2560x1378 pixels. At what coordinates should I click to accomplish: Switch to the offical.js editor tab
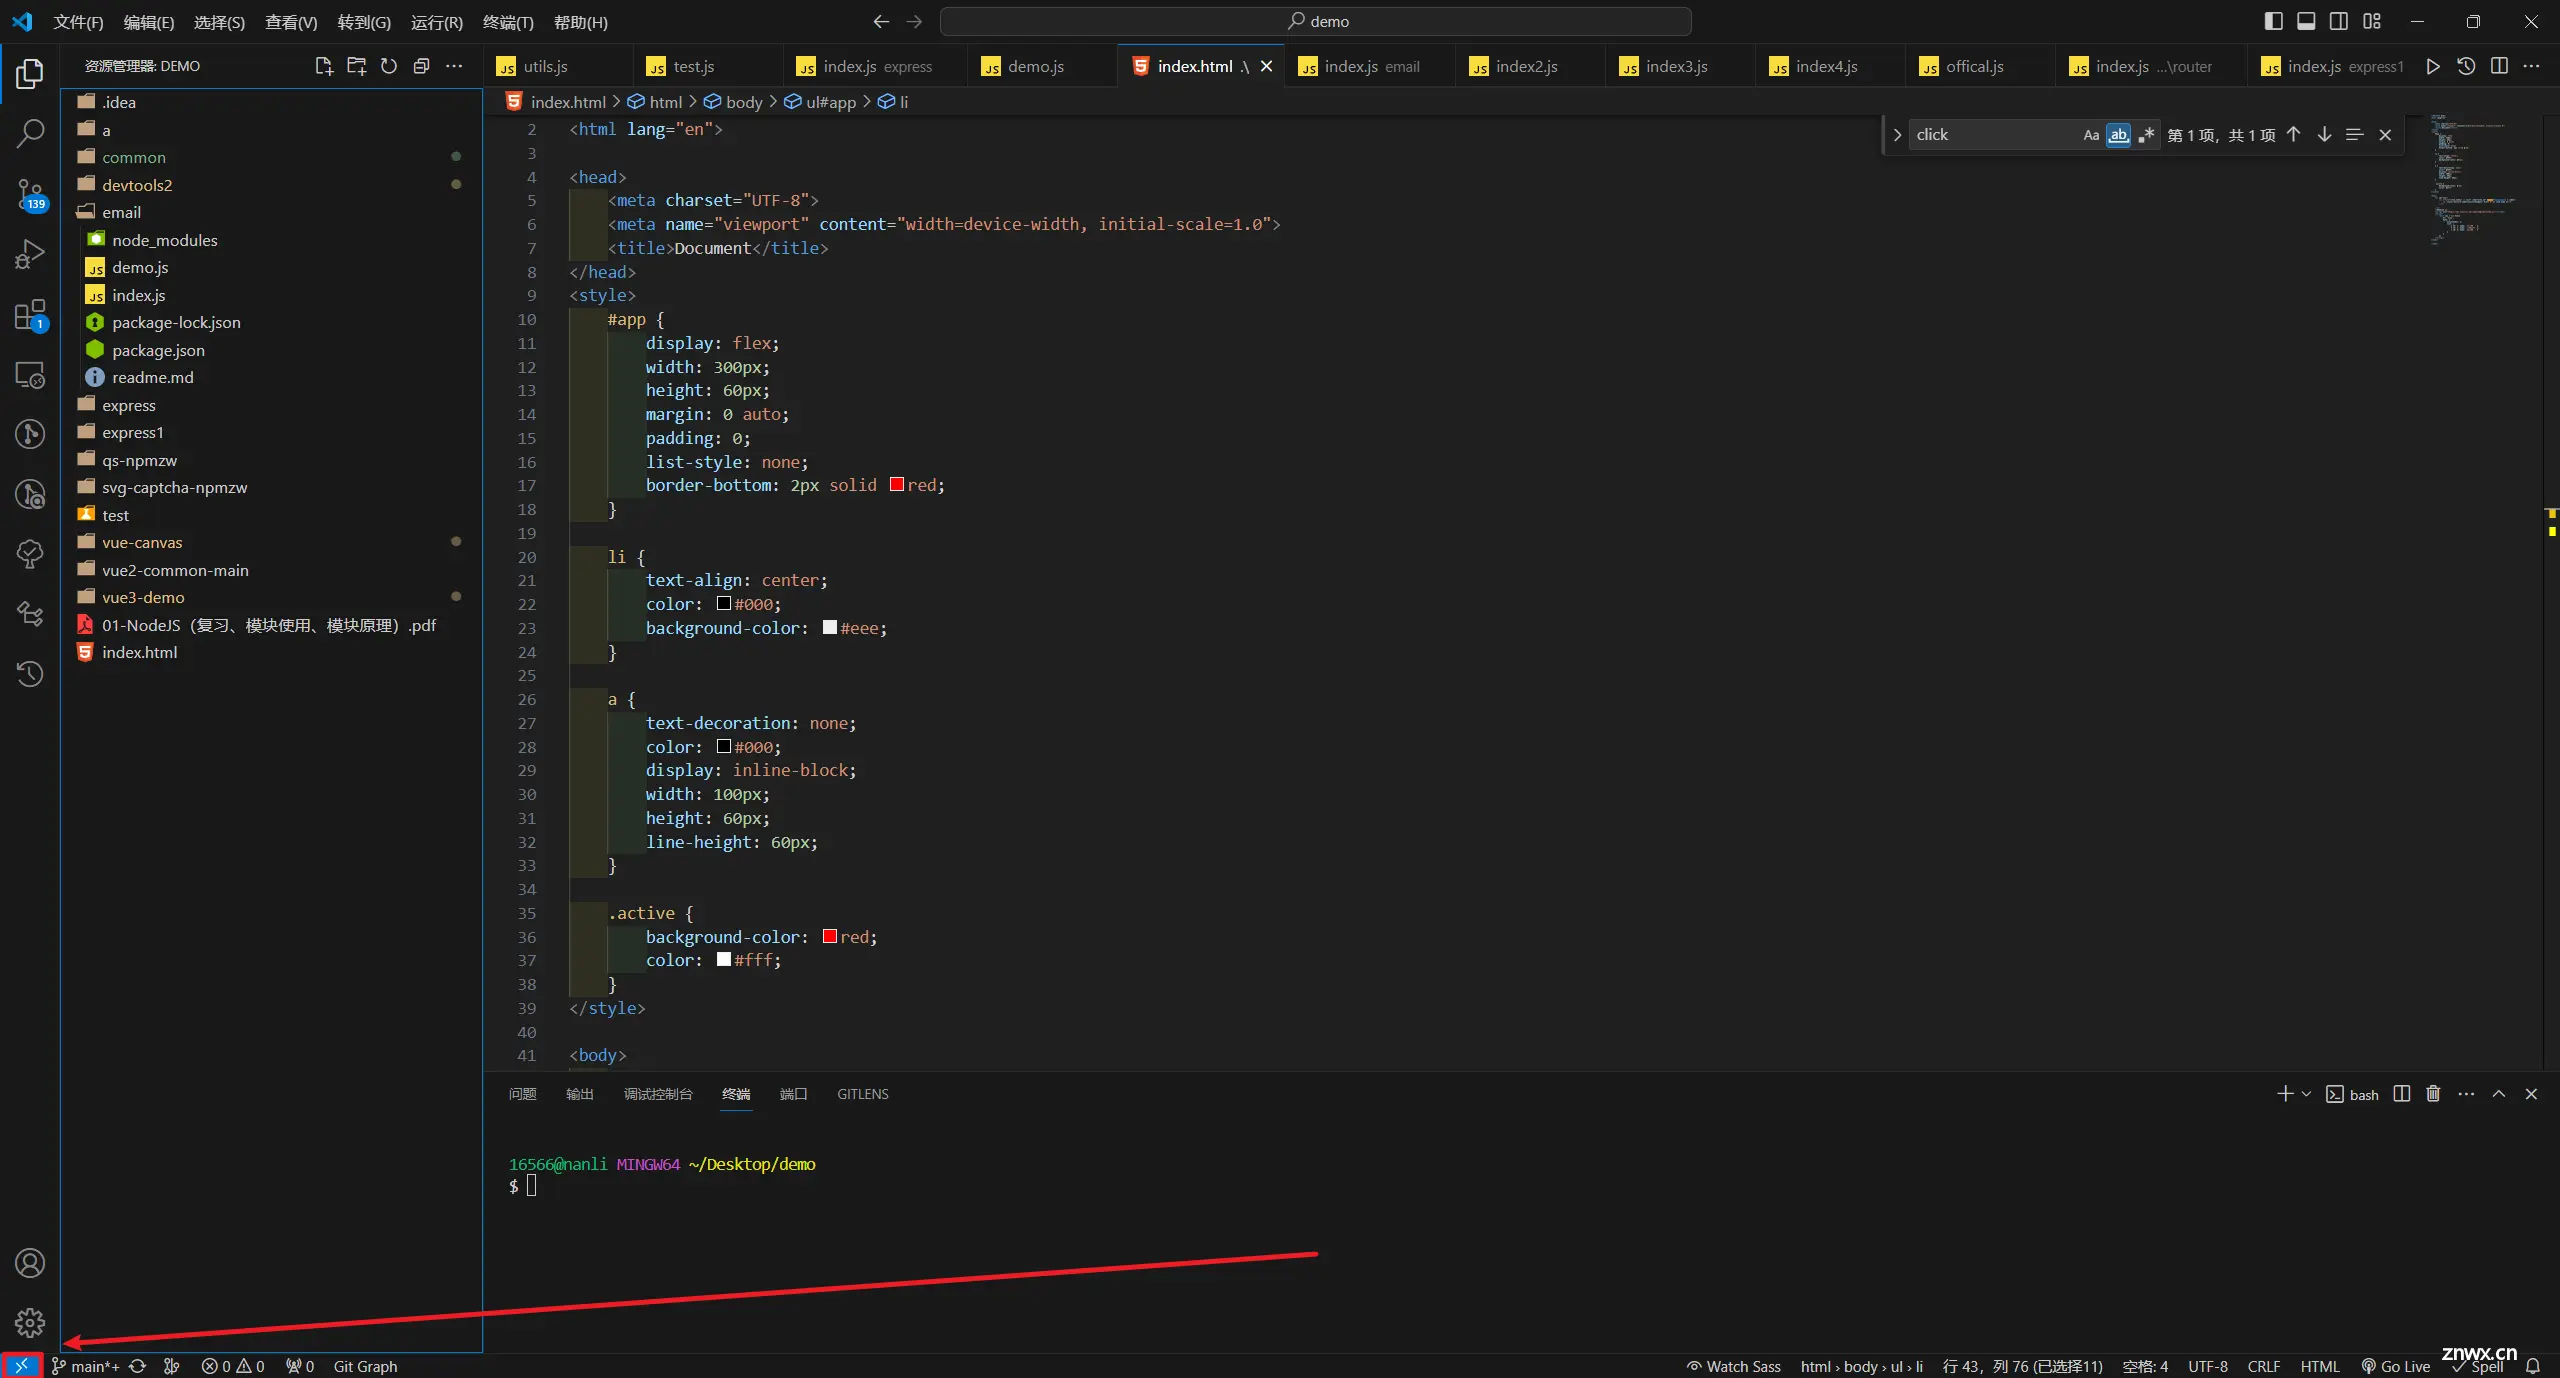point(1980,66)
